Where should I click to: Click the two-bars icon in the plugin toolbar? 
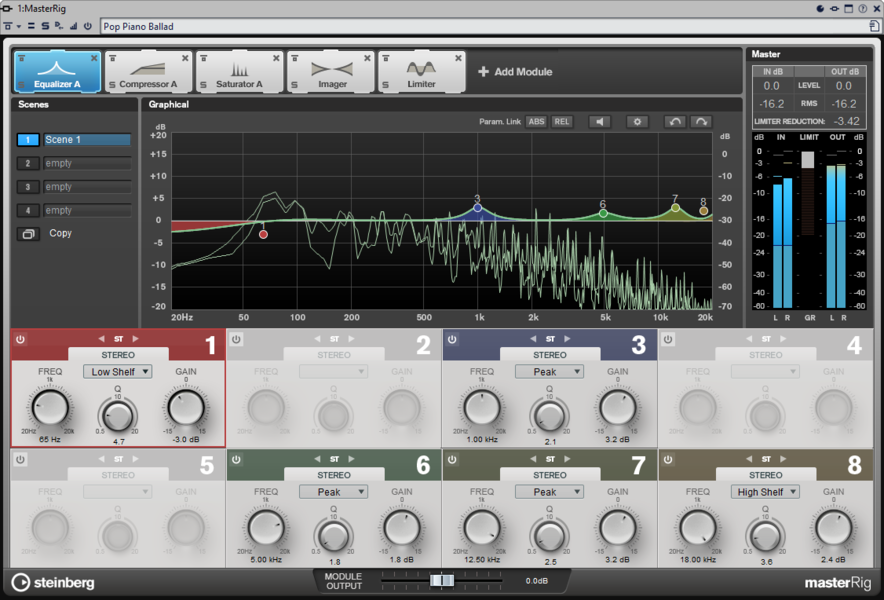click(31, 26)
